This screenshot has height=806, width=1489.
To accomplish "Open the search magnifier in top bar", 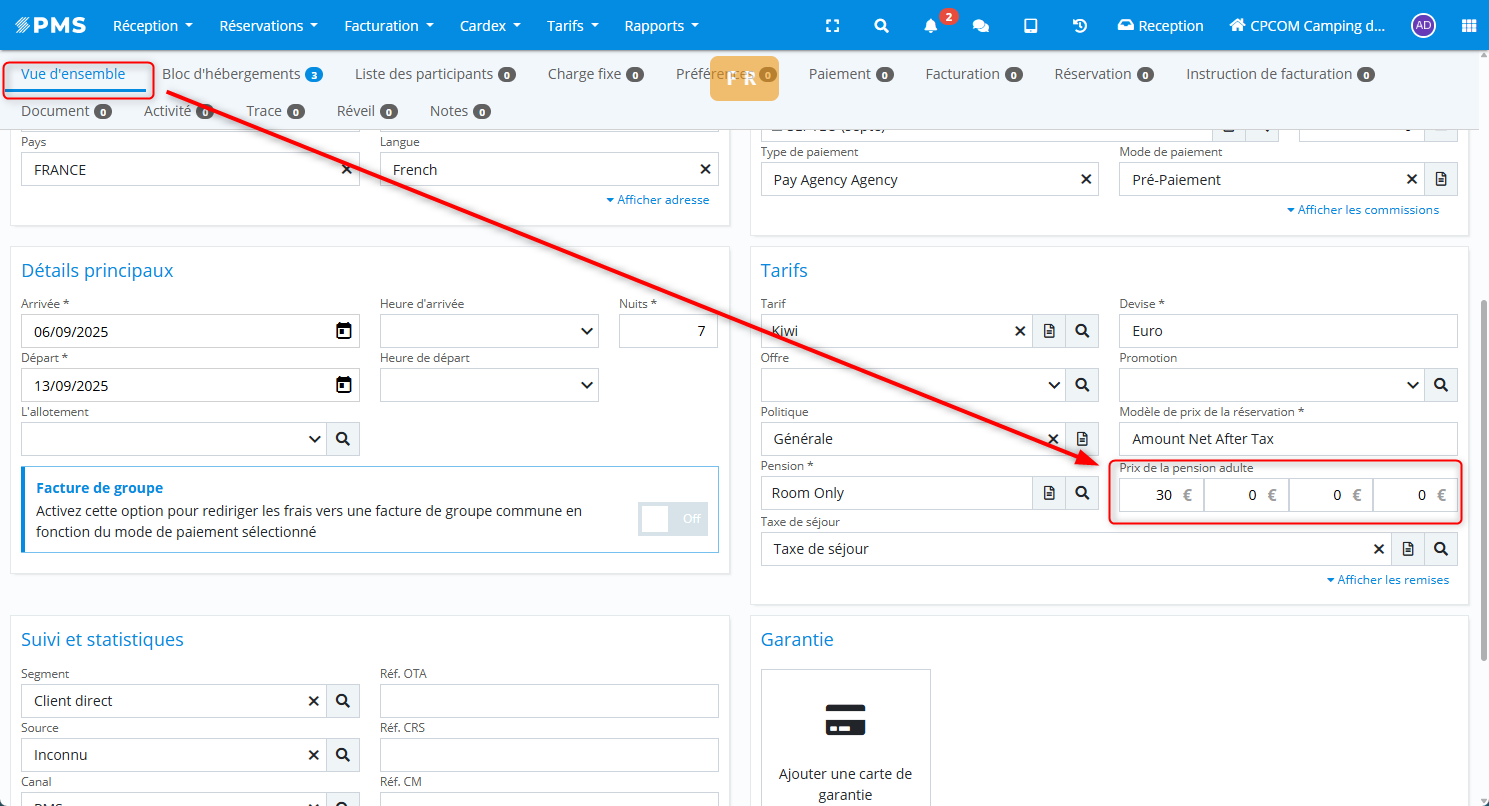I will [x=881, y=26].
